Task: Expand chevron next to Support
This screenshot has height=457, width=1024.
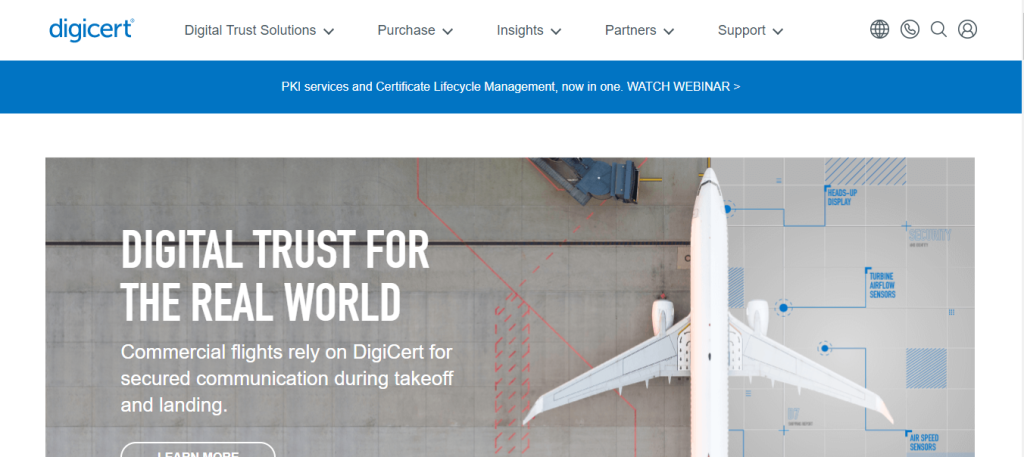Action: (778, 31)
